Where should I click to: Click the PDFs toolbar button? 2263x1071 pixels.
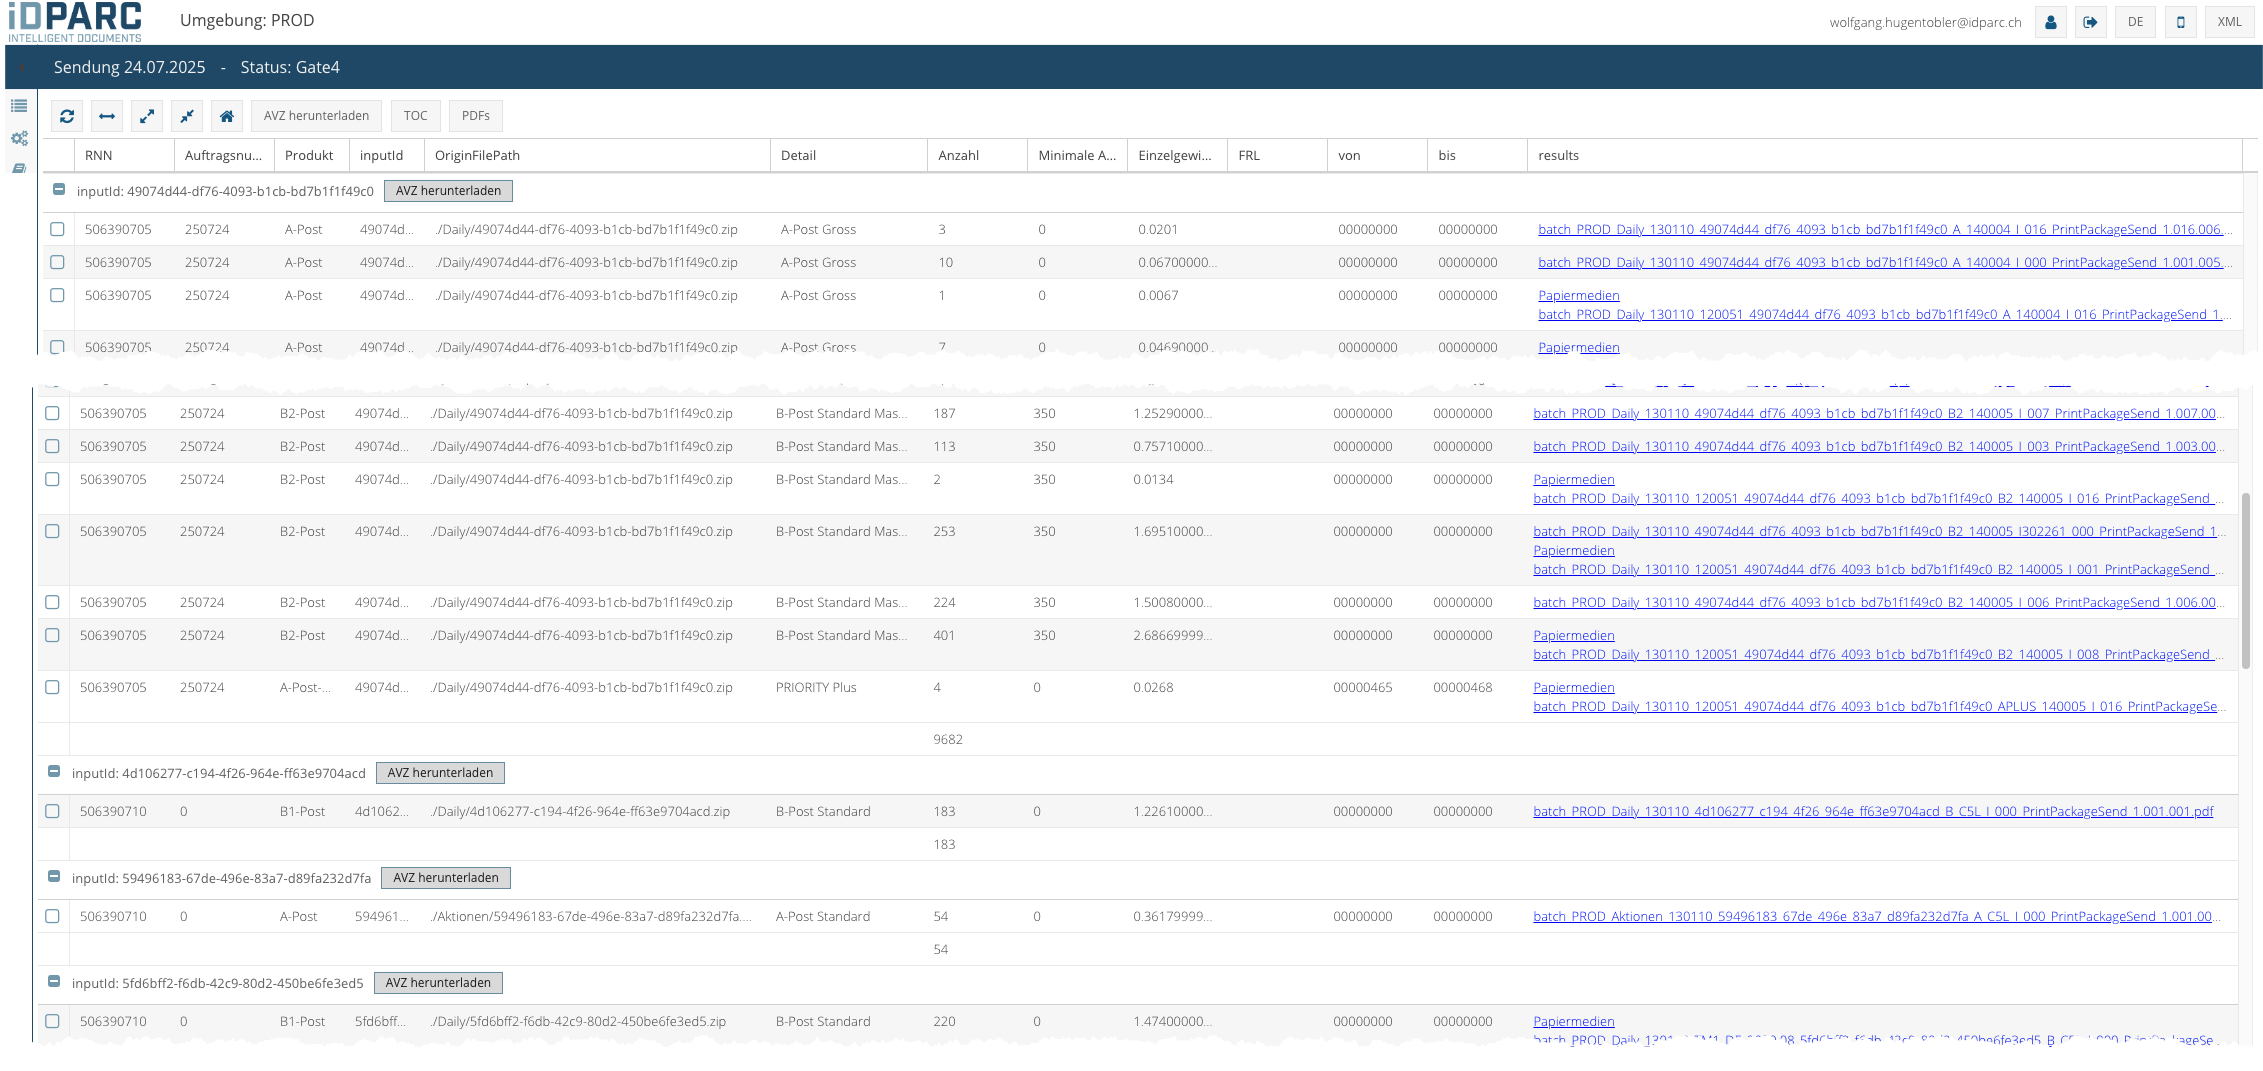[x=475, y=116]
